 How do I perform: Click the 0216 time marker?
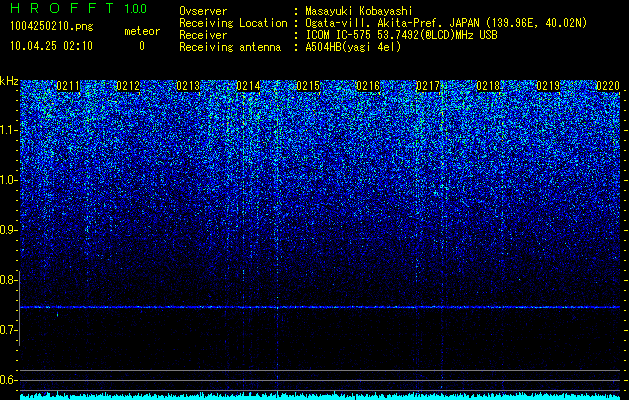tap(368, 86)
